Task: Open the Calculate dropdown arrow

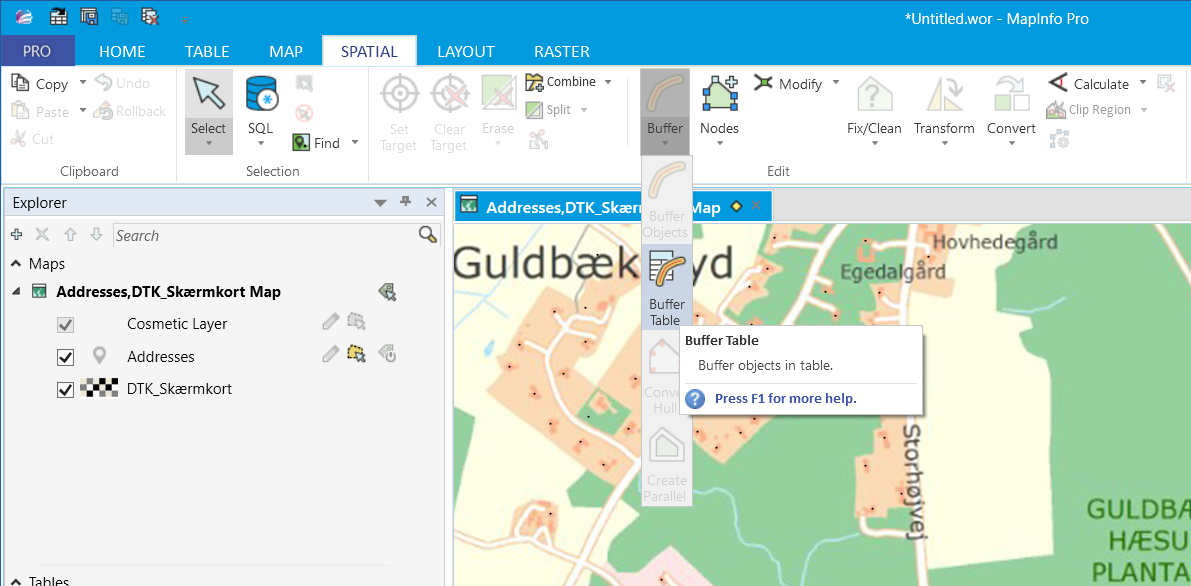Action: 1142,82
